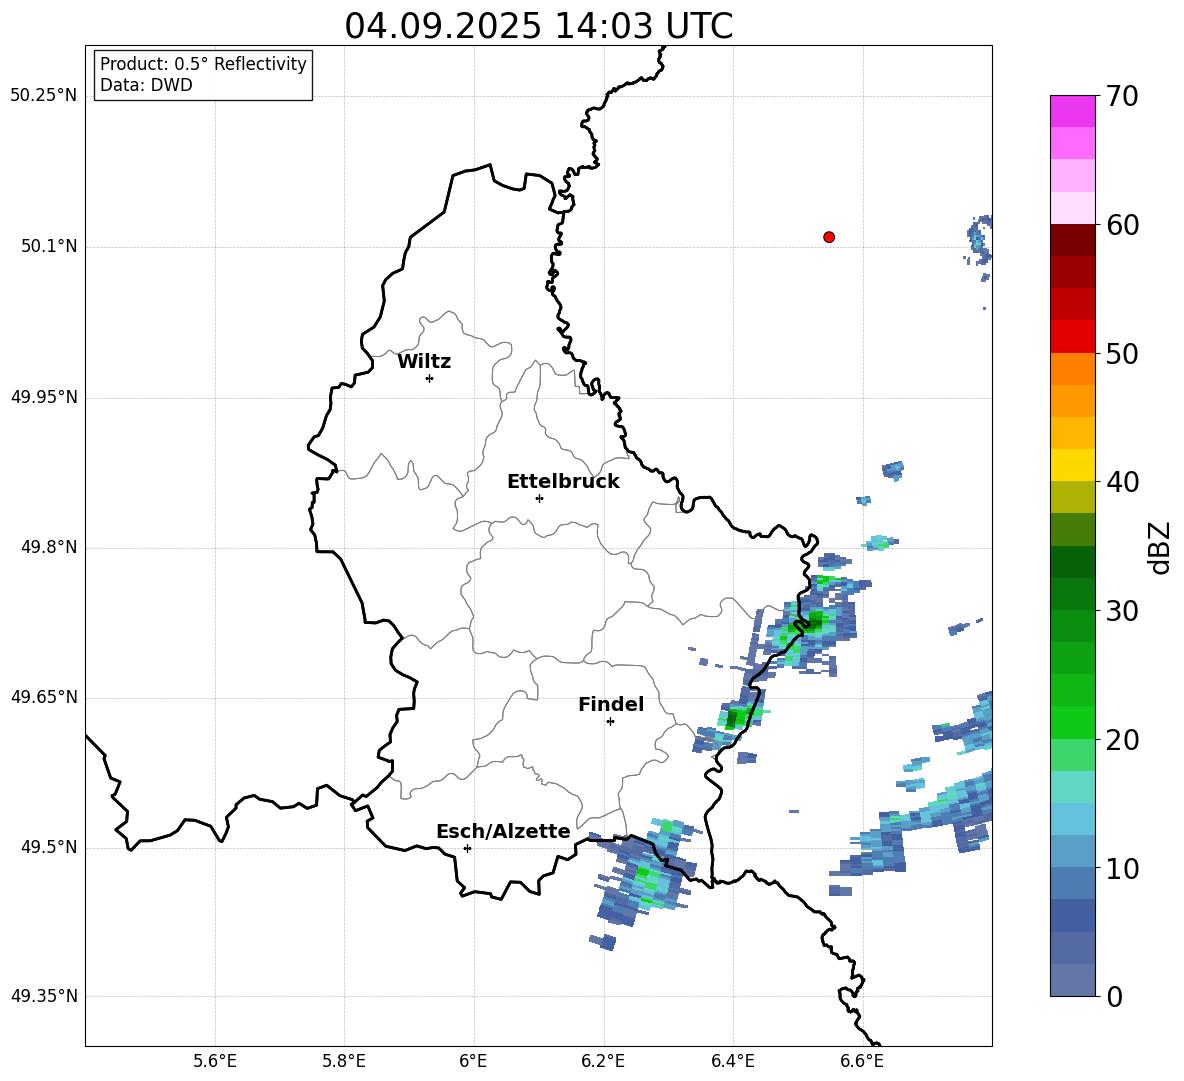Click the 70 dBZ colorbar label
Image resolution: width=1184 pixels, height=1081 pixels.
(1122, 97)
